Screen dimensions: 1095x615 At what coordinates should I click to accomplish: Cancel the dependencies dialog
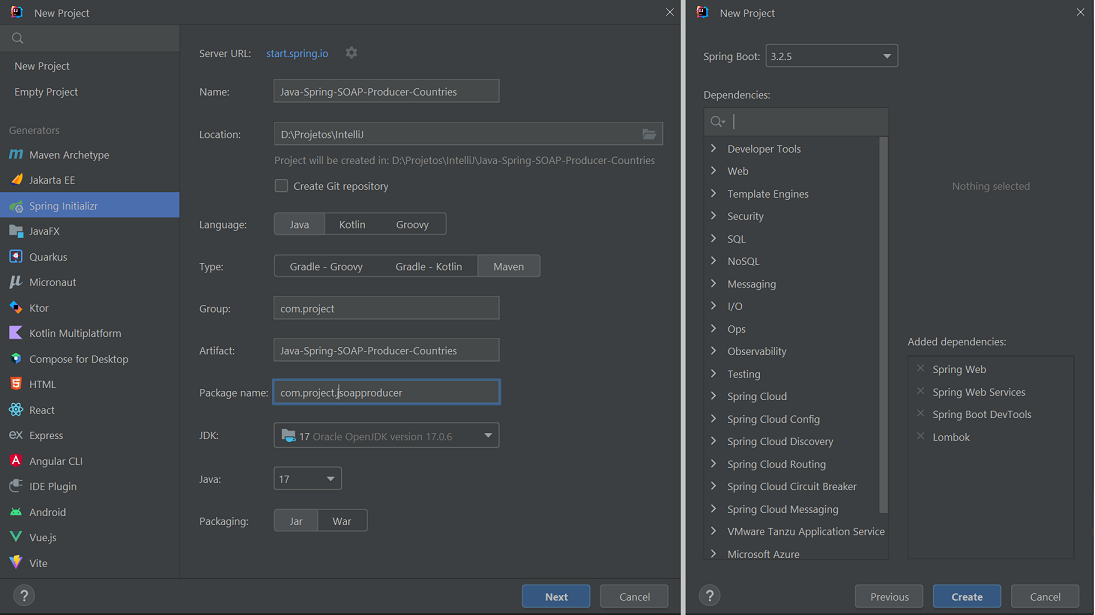click(x=1045, y=596)
